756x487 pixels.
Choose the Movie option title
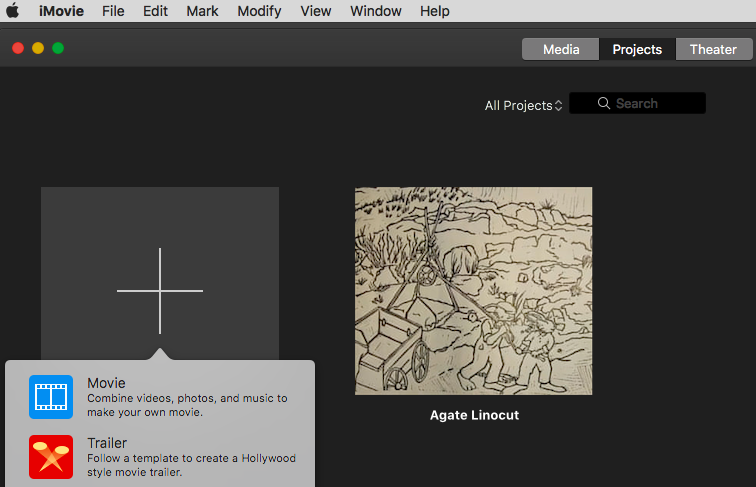pos(106,383)
